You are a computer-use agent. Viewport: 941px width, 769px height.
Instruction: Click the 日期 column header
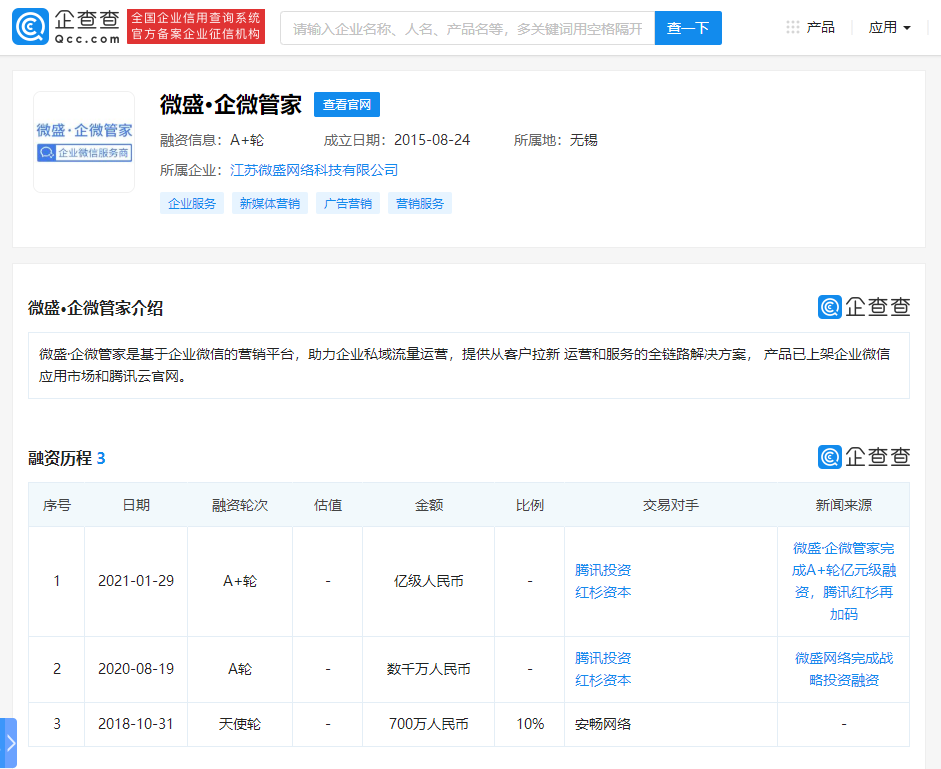point(136,505)
